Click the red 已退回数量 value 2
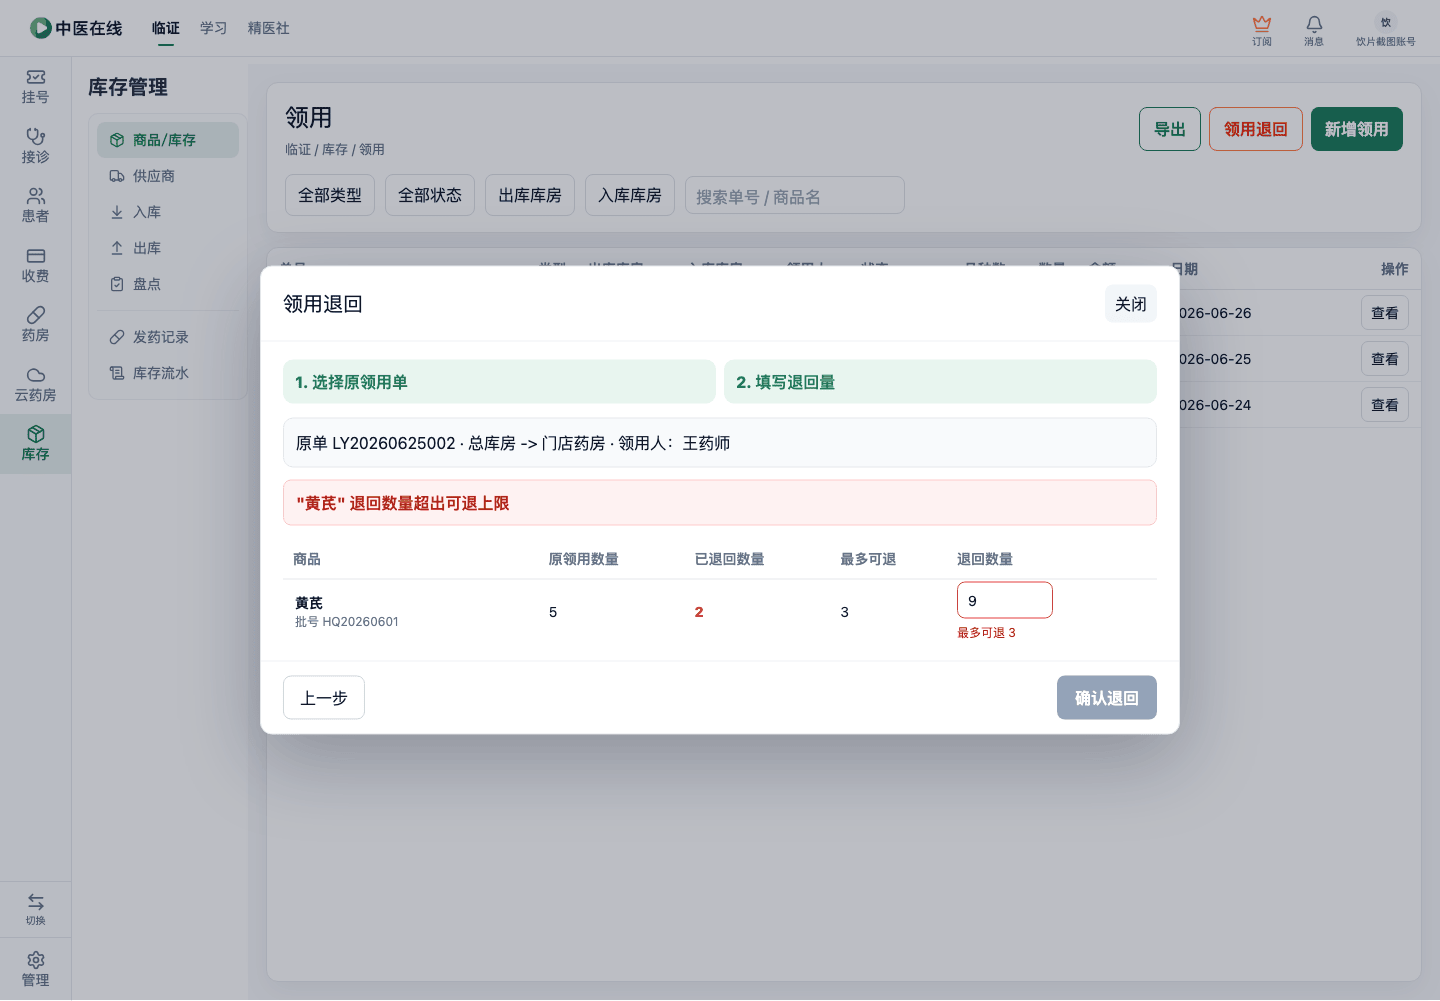This screenshot has width=1440, height=1001. (699, 612)
